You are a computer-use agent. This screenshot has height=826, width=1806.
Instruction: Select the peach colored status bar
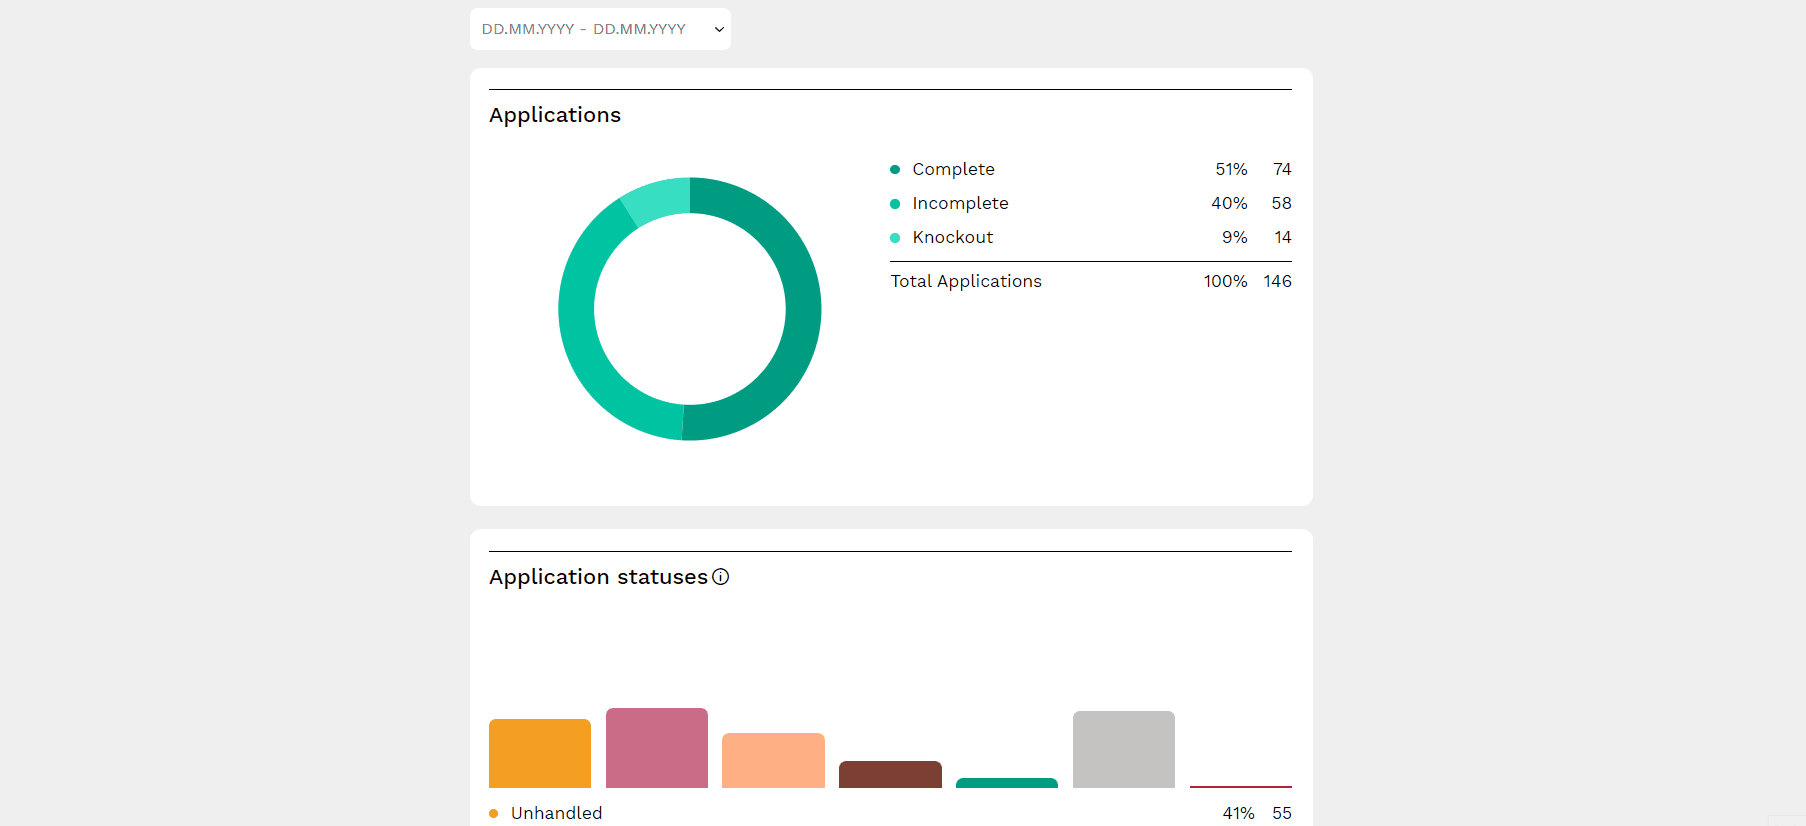(x=773, y=760)
